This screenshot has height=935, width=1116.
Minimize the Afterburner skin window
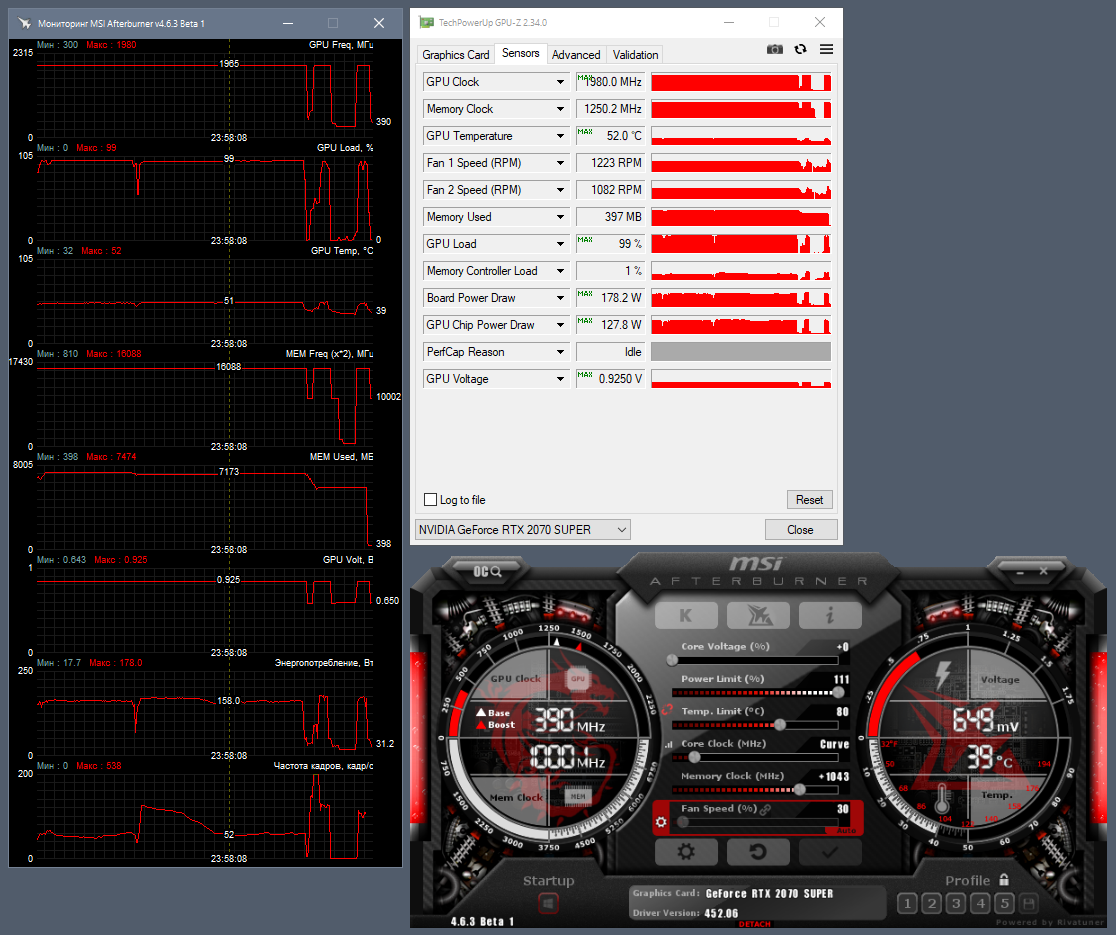(1020, 571)
